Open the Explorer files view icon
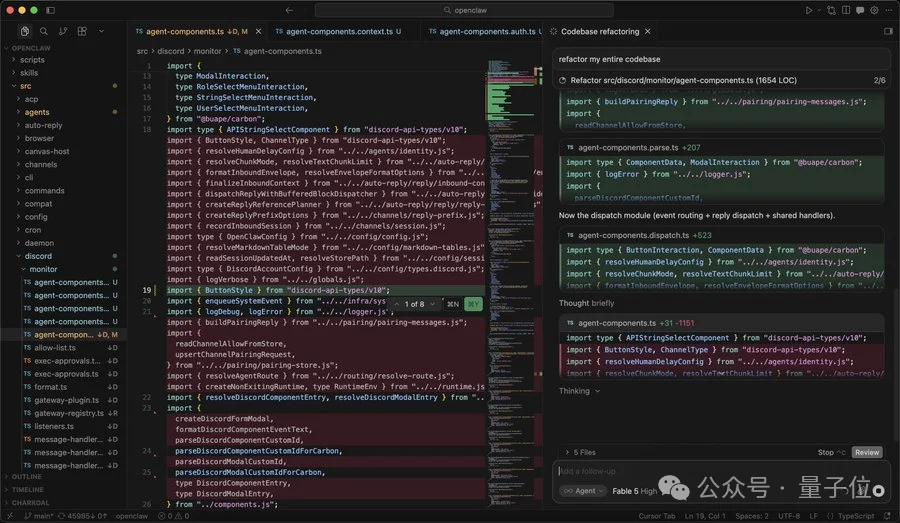 tap(24, 31)
